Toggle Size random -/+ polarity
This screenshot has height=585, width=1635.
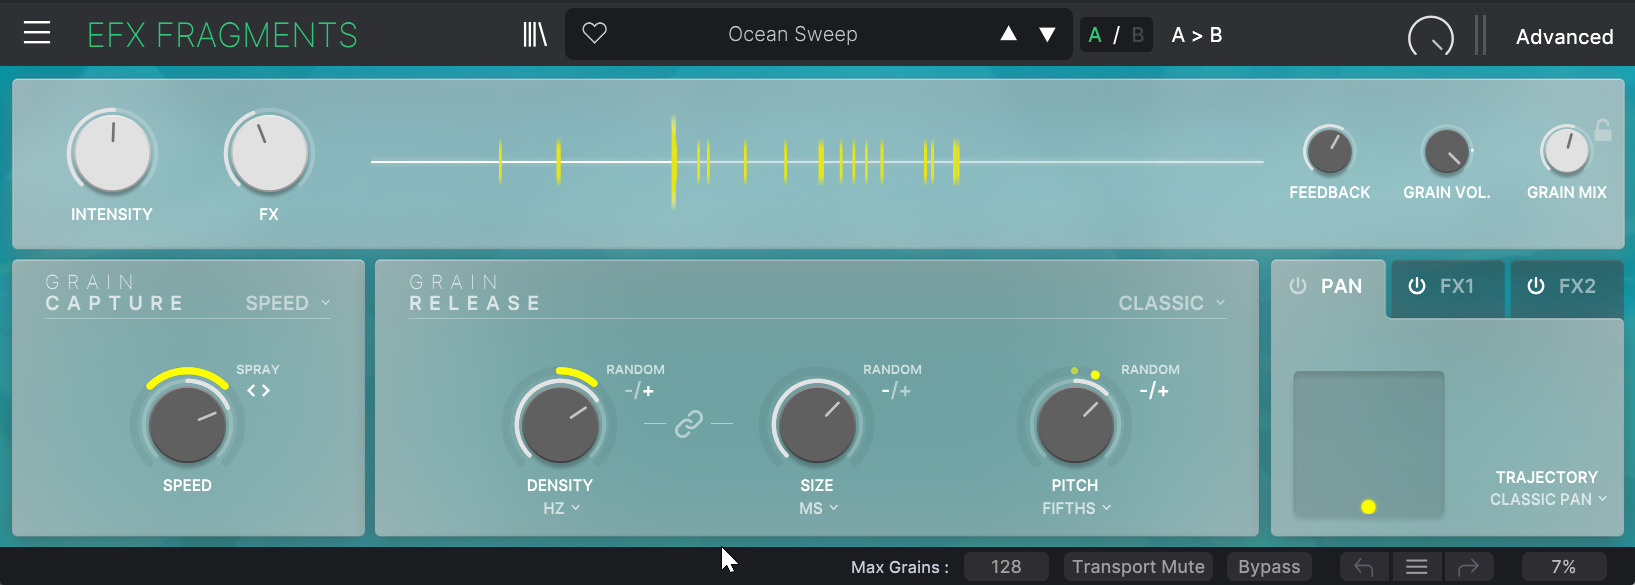[896, 391]
